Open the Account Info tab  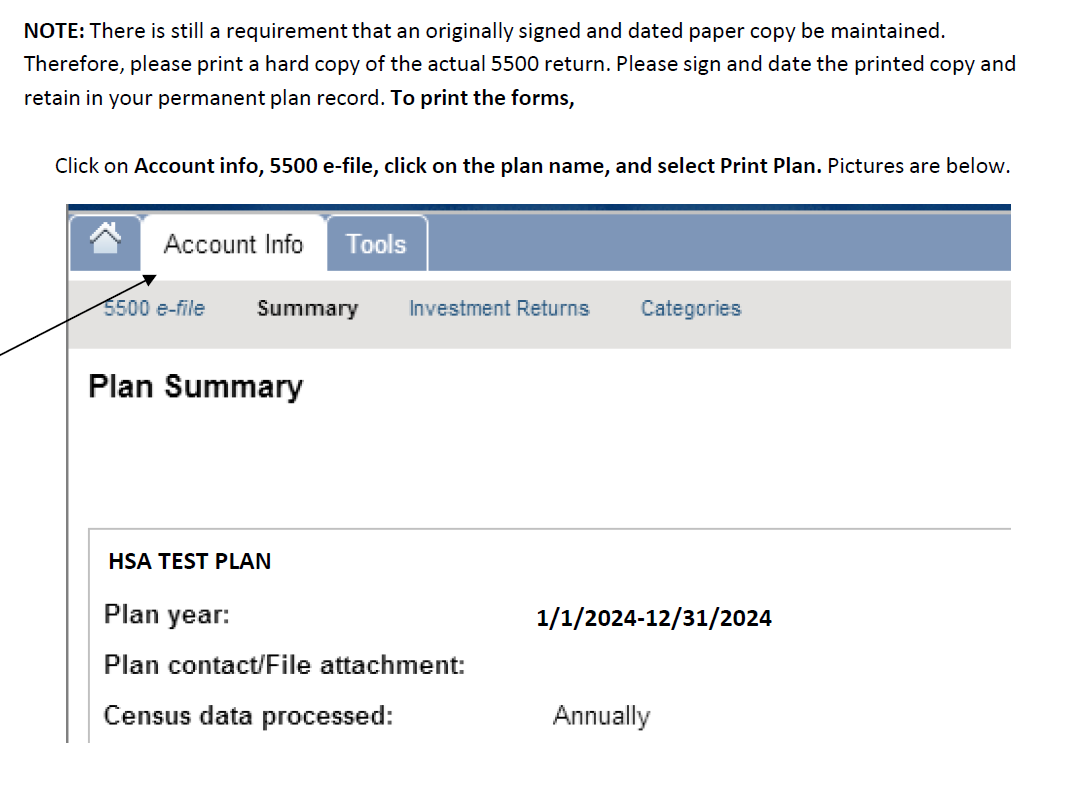pyautogui.click(x=233, y=244)
